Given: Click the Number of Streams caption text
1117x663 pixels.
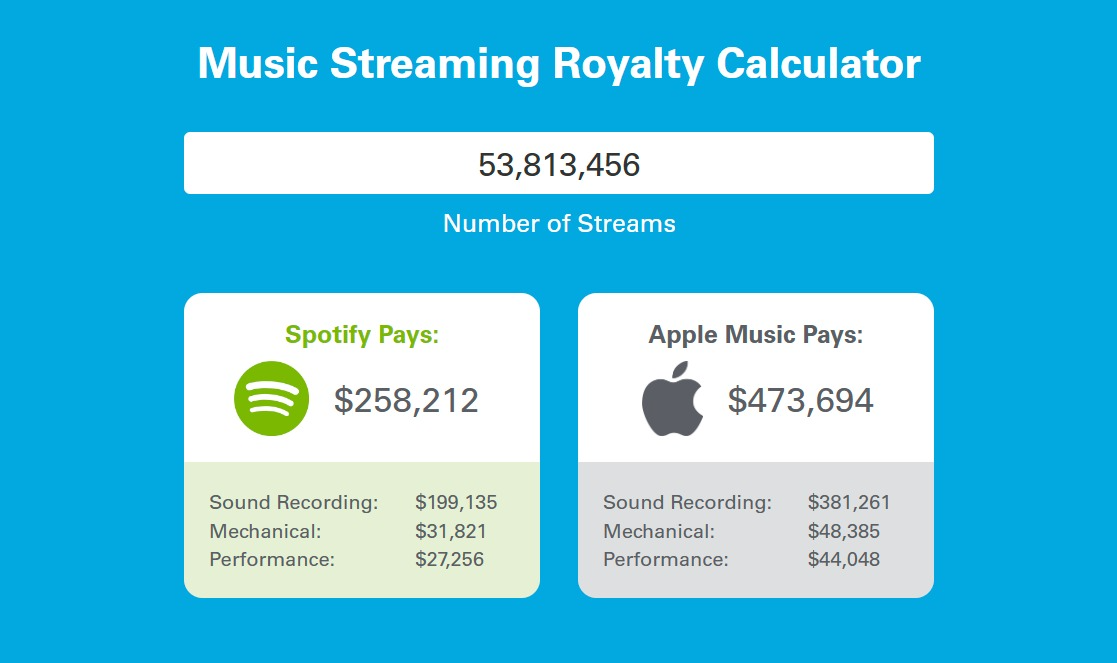Looking at the screenshot, I should coord(559,224).
